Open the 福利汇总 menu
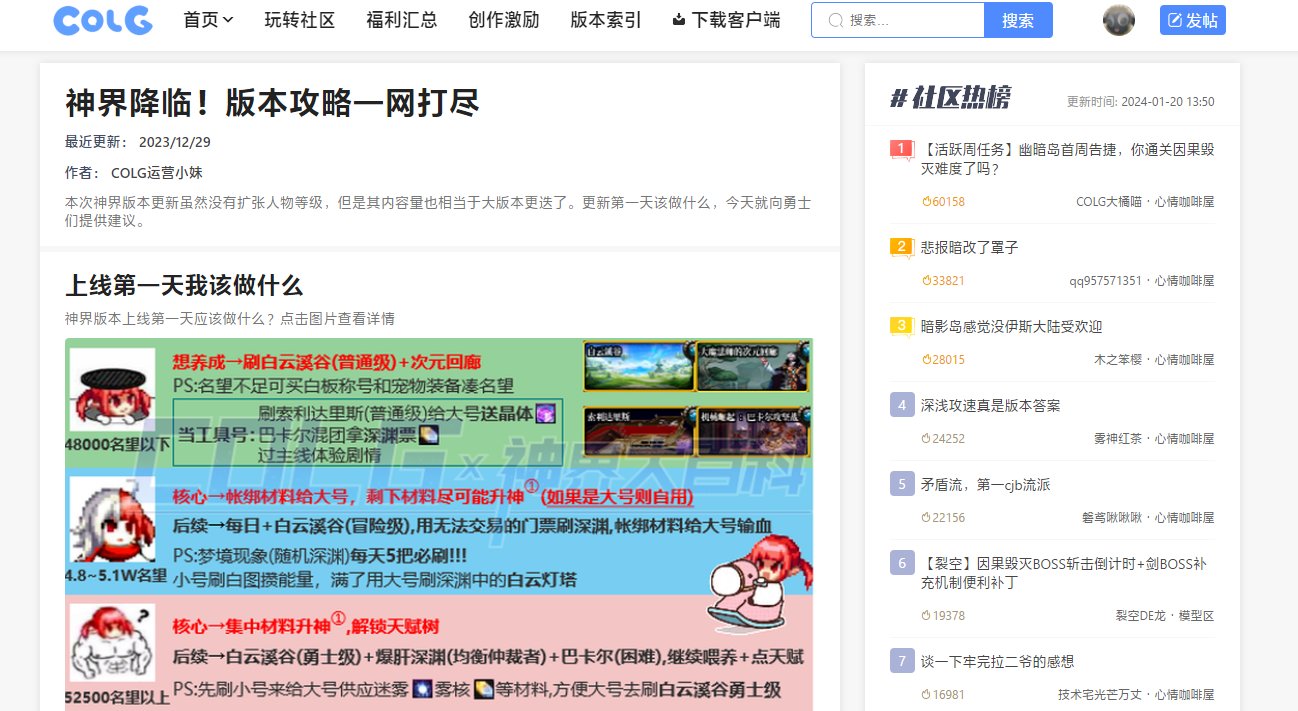The image size is (1298, 711). [401, 20]
